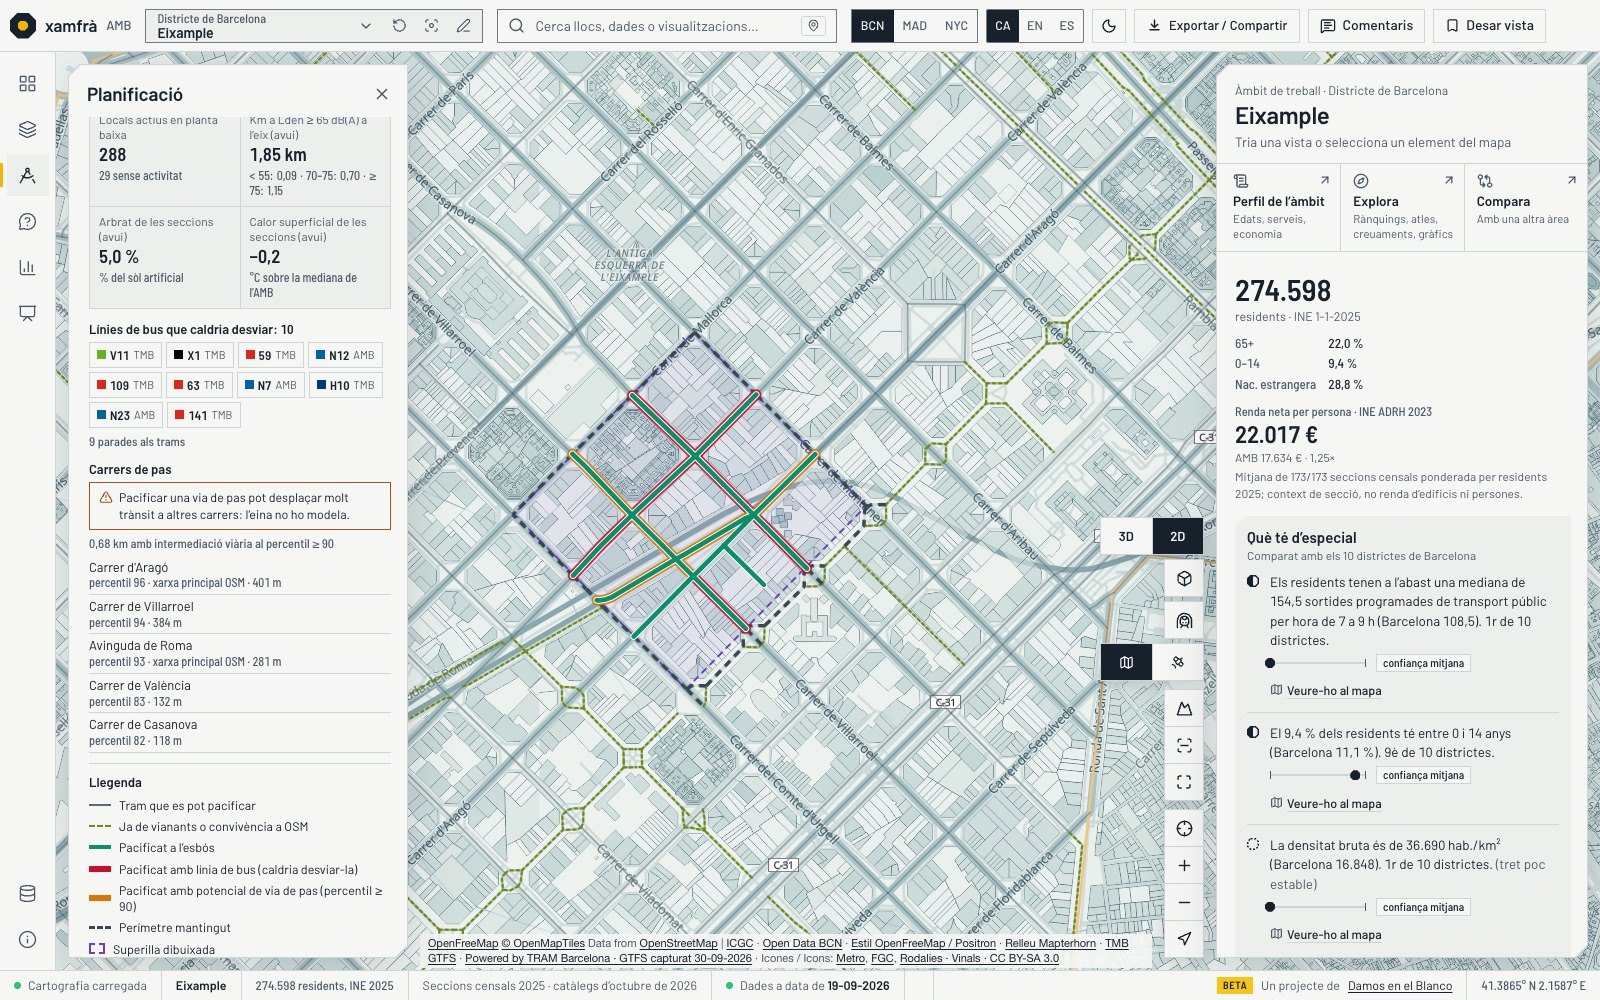Click the fullscreen expand map icon

click(x=1184, y=782)
